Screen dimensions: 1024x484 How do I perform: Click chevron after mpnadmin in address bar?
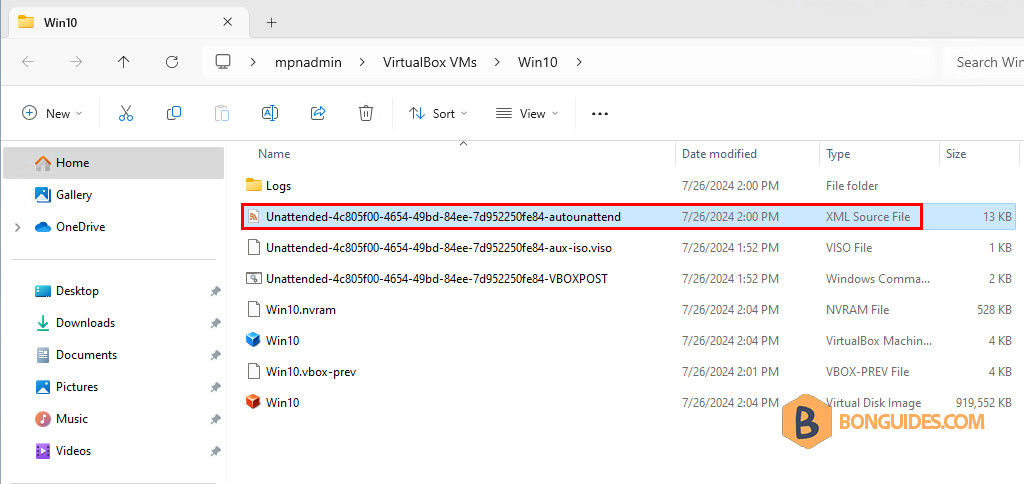coord(362,62)
